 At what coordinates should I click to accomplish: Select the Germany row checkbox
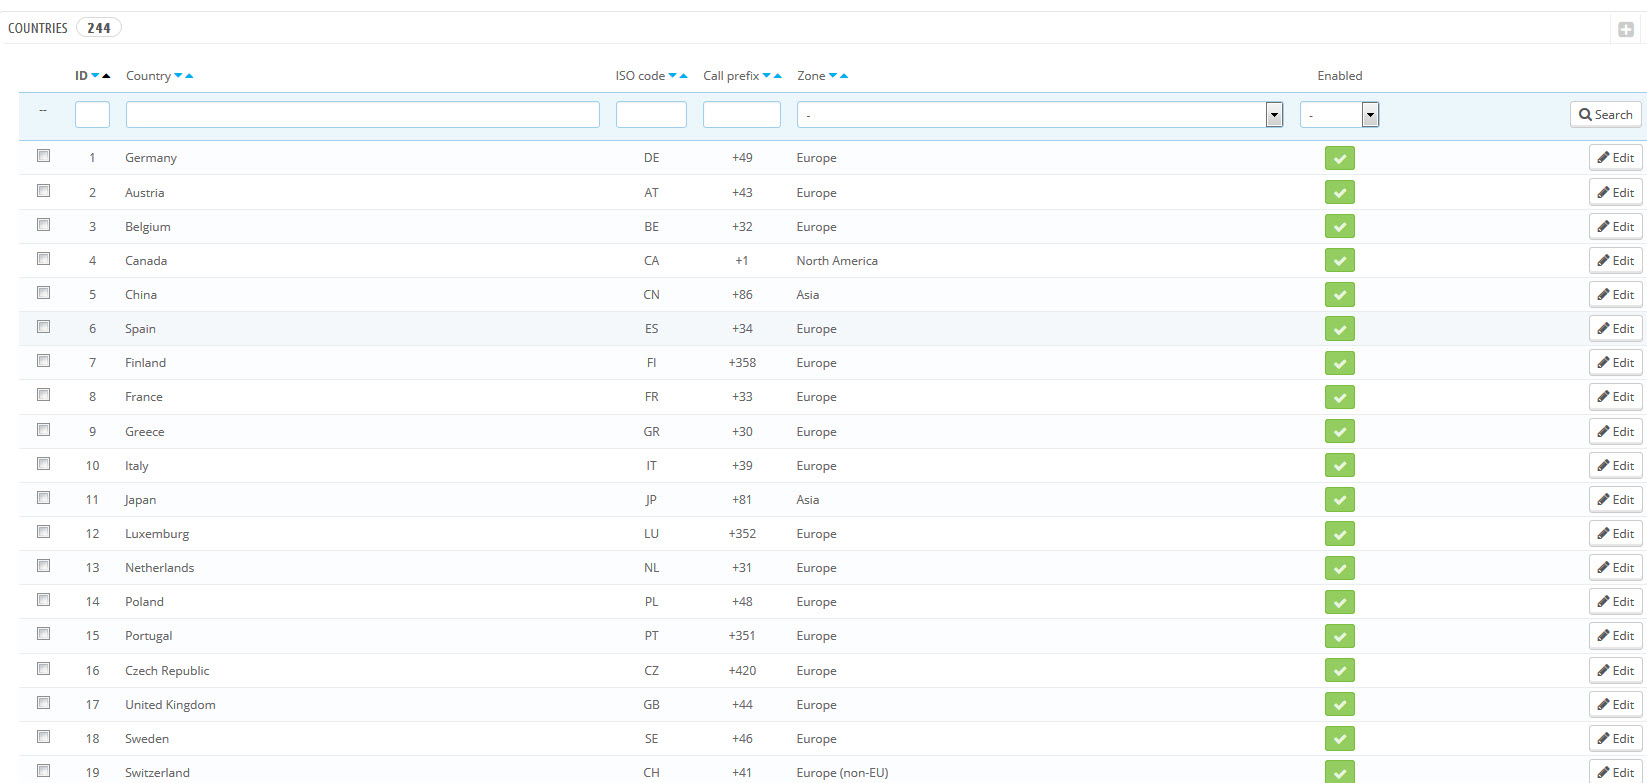coord(43,156)
